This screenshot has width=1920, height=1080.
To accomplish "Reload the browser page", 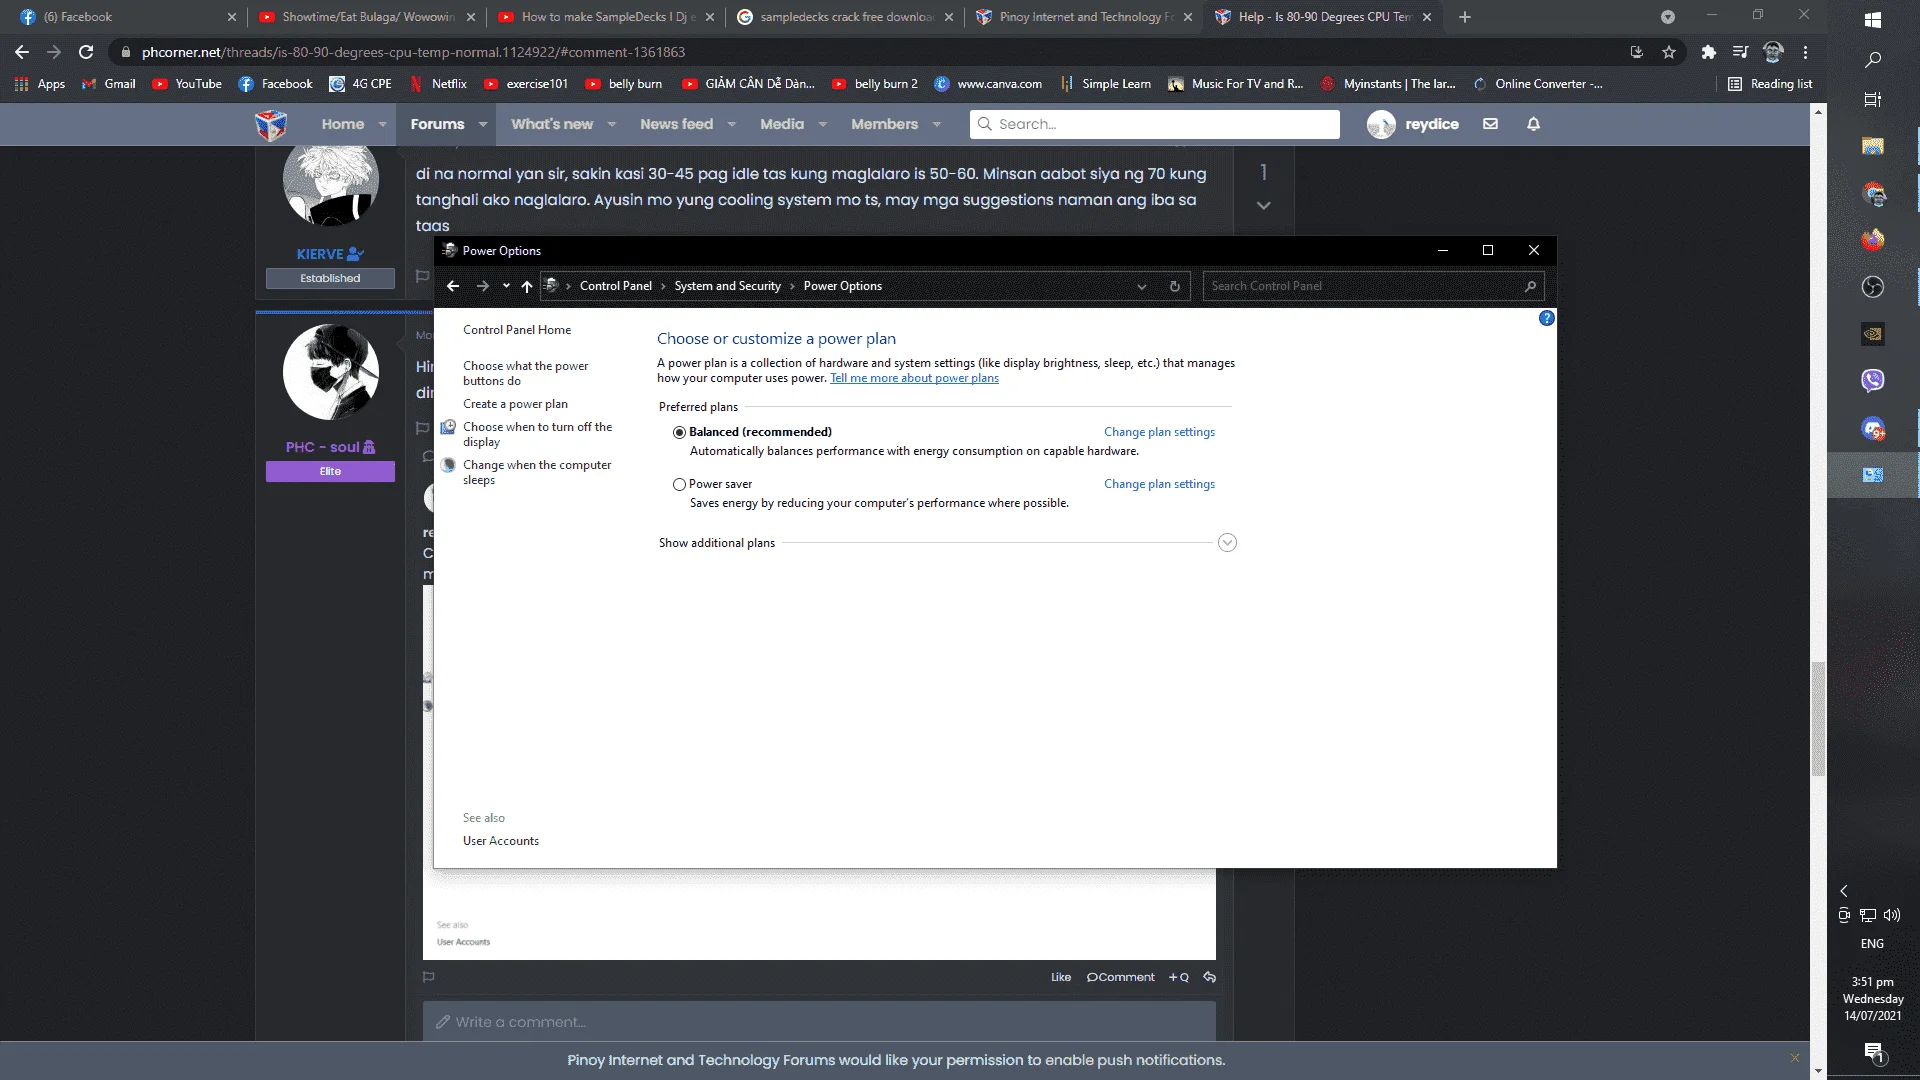I will coord(86,52).
